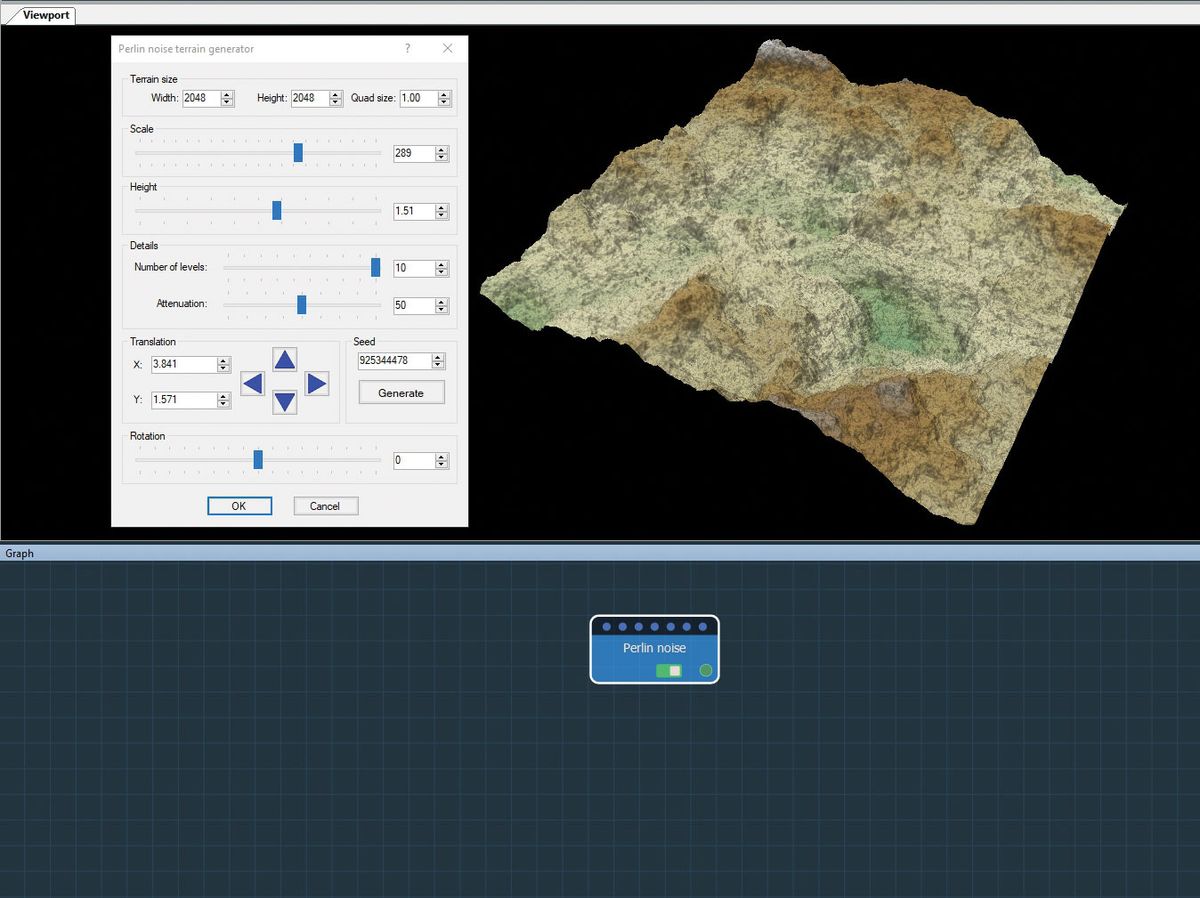Click the question mark help icon
This screenshot has height=898, width=1200.
(407, 48)
